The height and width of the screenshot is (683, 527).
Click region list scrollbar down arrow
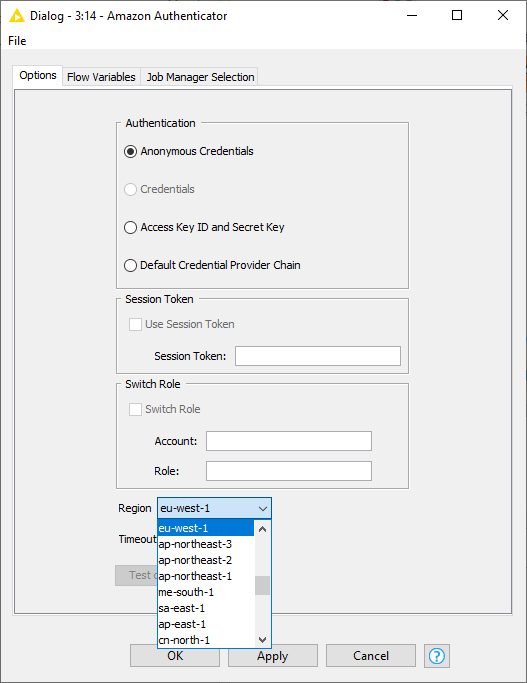click(x=262, y=639)
